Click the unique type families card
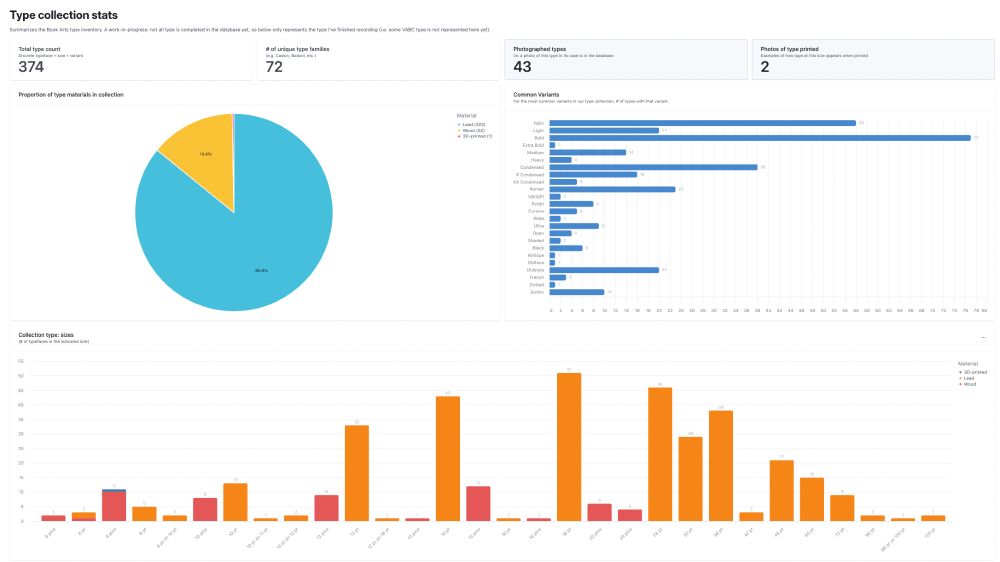1000x562 pixels. 377,60
